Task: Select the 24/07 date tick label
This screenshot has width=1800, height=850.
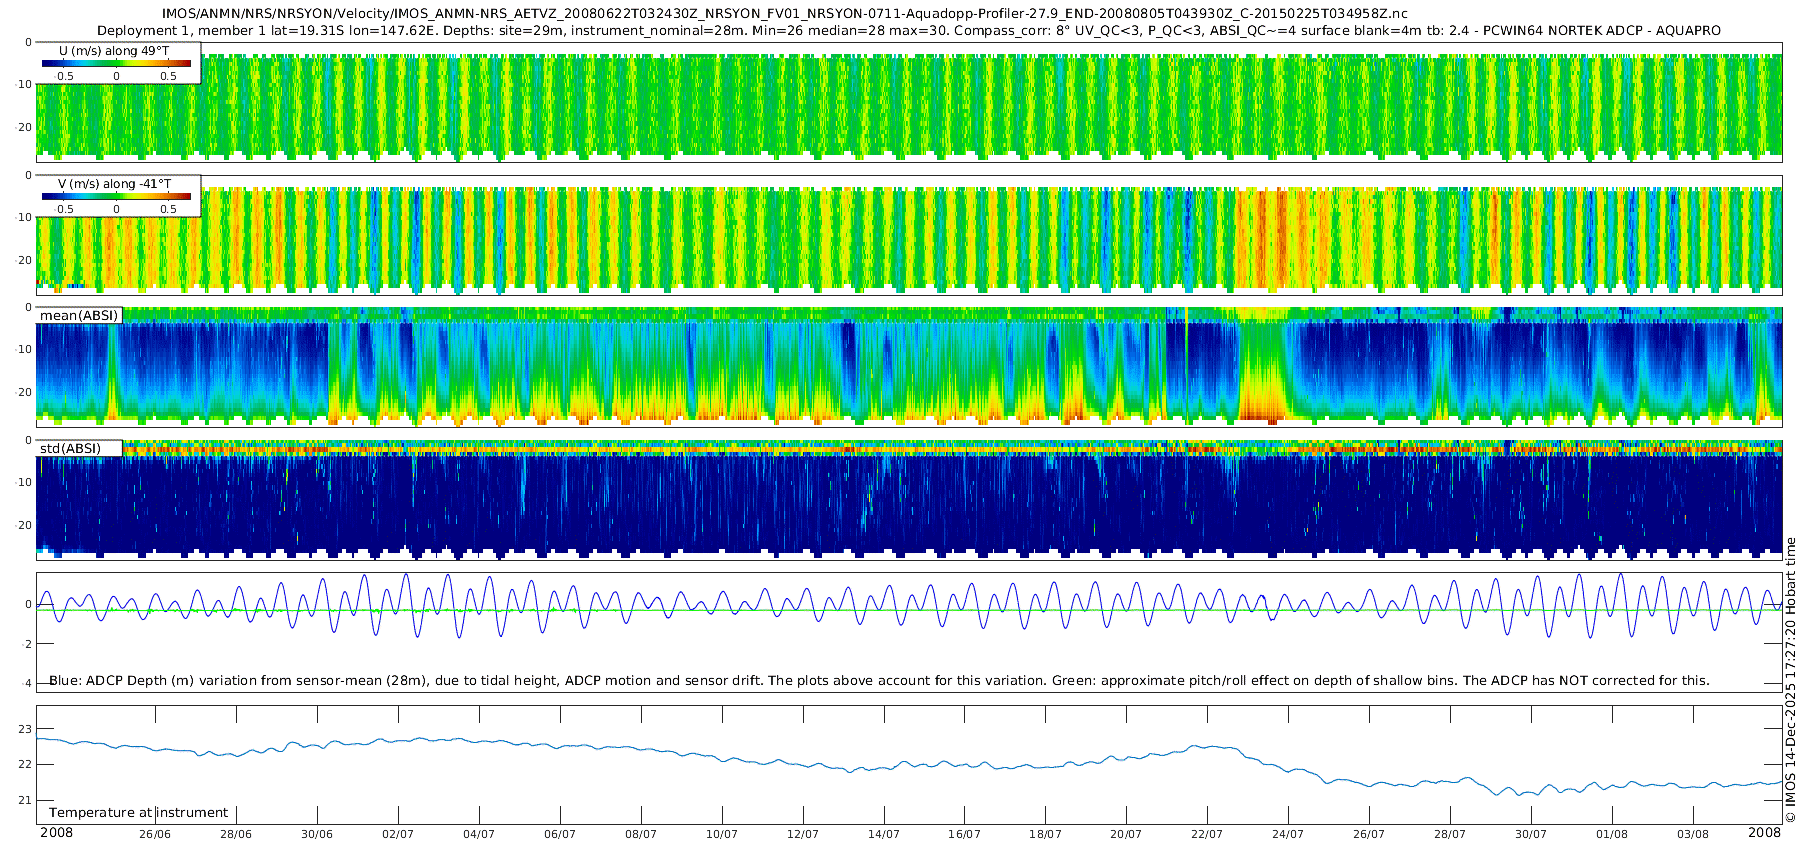Action: coord(1288,834)
